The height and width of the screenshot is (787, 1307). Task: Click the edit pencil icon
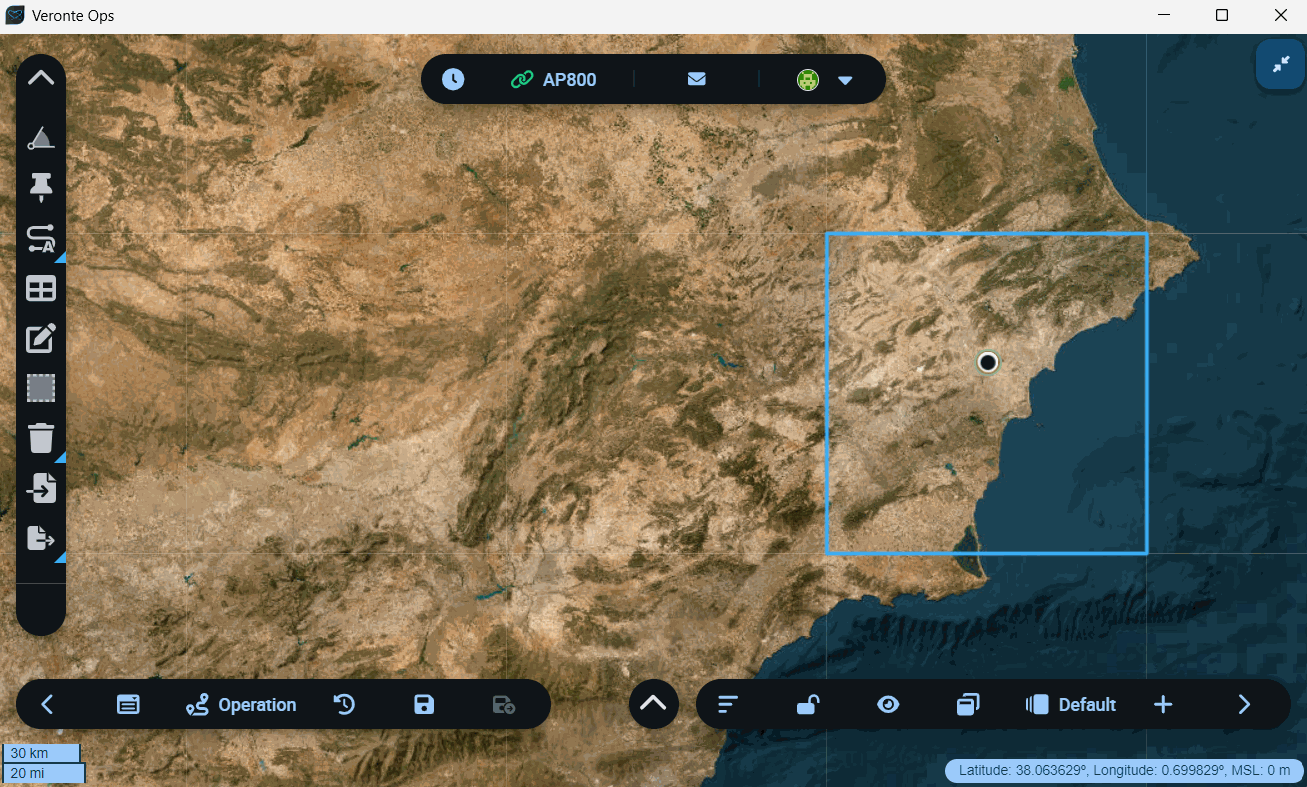click(x=41, y=339)
